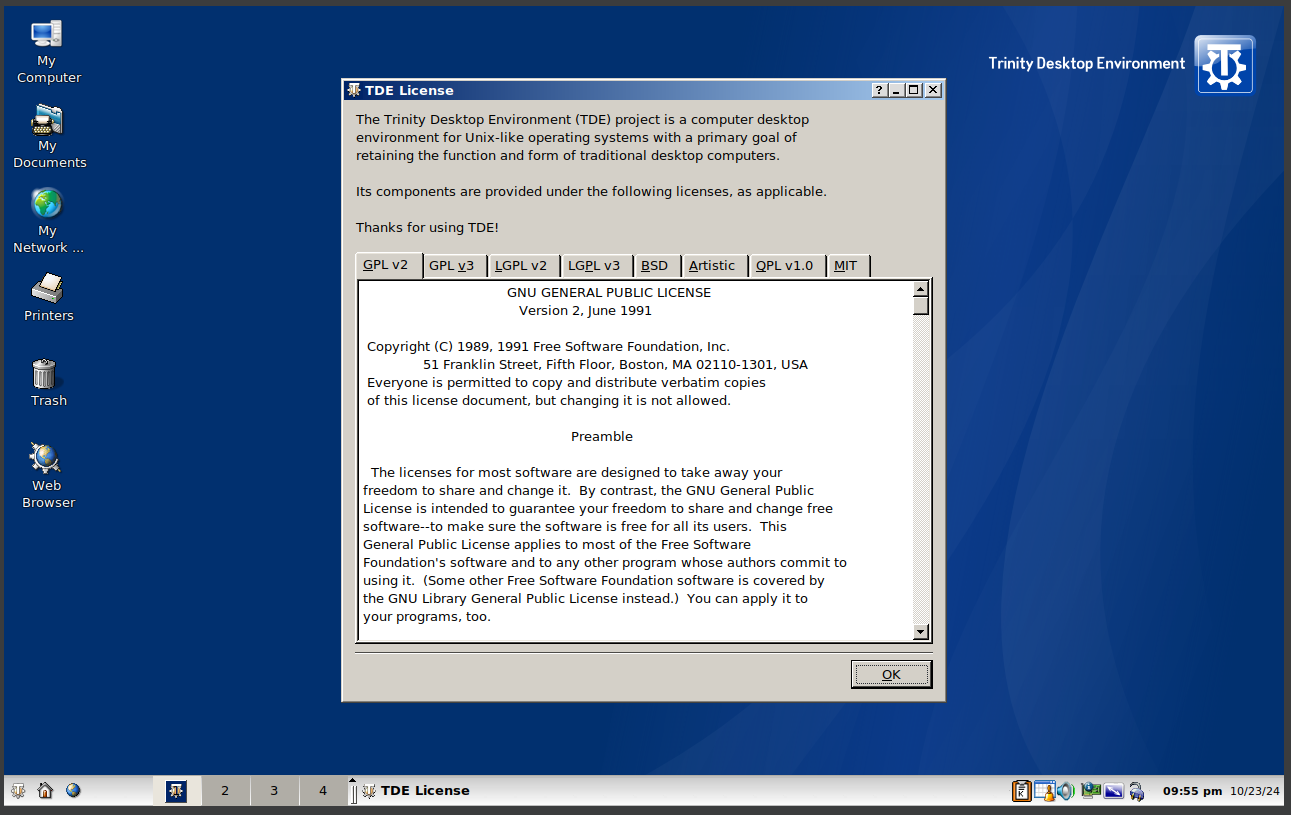The image size is (1291, 815).
Task: Open the BSD license tab
Action: coord(654,266)
